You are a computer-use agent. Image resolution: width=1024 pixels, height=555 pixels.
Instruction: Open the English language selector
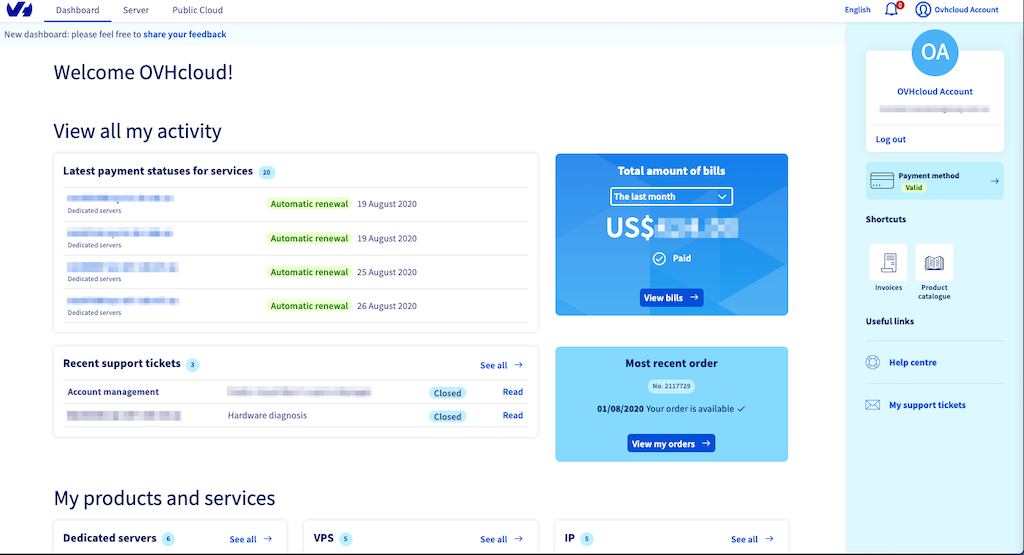click(857, 10)
